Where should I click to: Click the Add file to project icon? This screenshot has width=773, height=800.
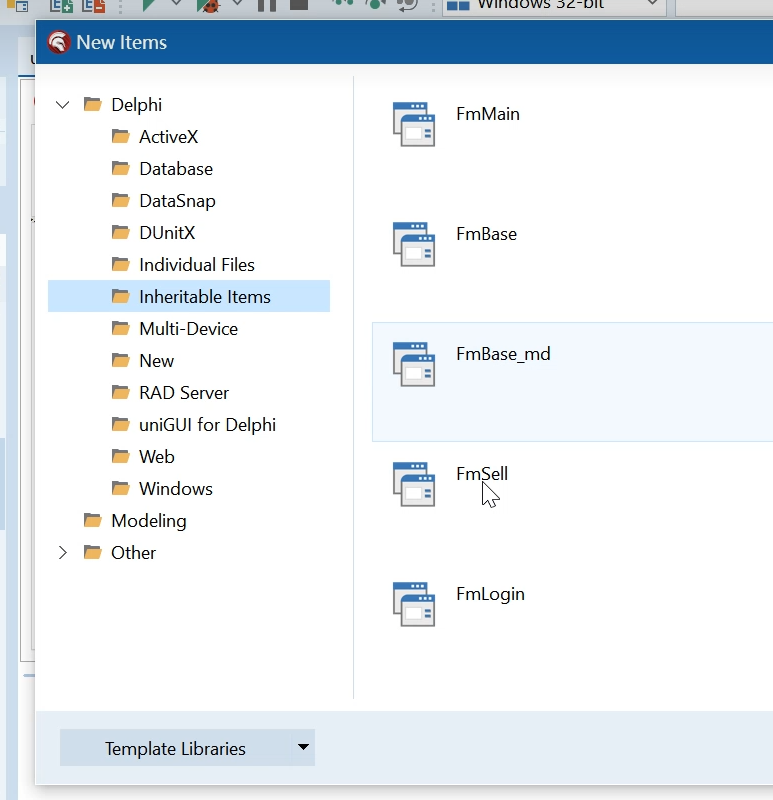point(62,5)
